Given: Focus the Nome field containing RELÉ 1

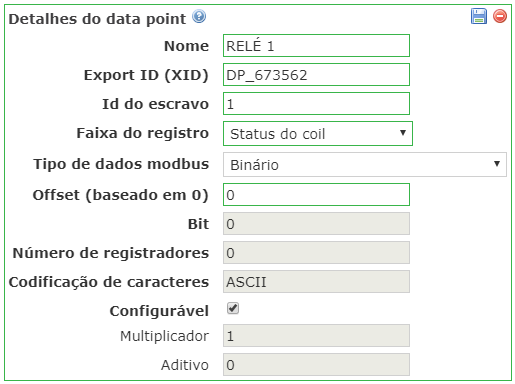Looking at the screenshot, I should [316, 46].
